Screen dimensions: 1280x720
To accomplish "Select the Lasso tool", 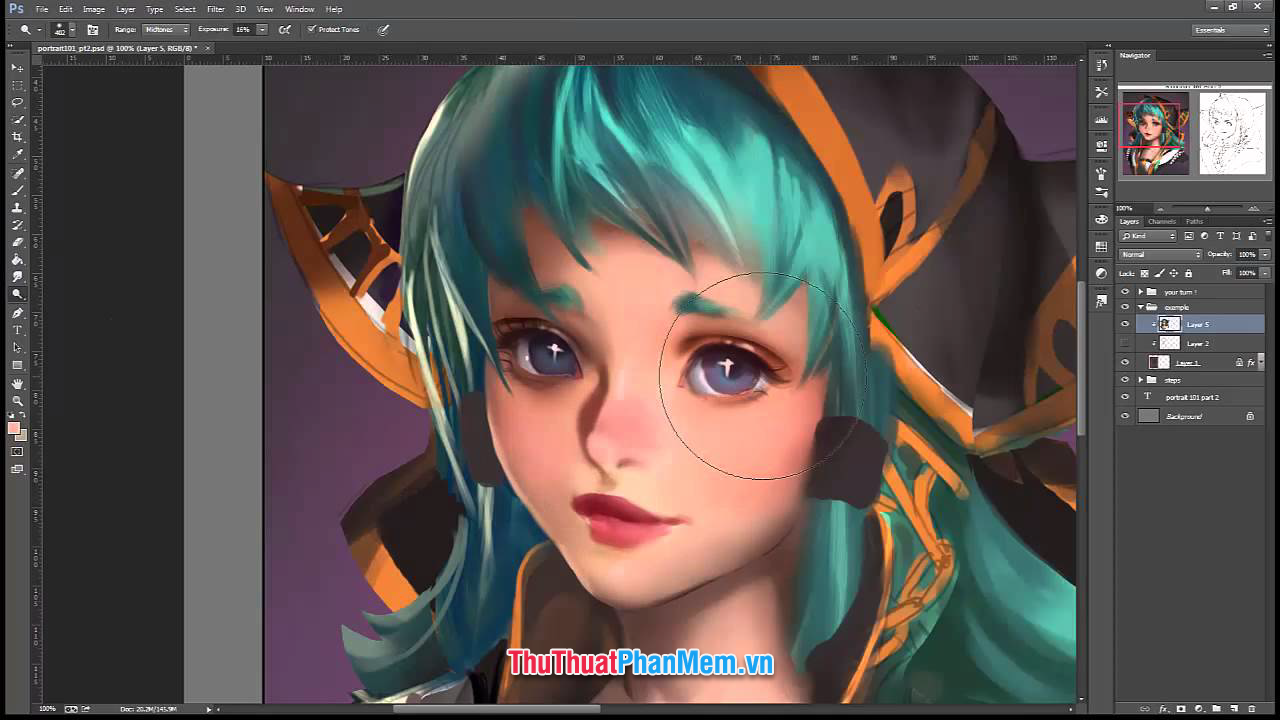I will click(x=18, y=102).
